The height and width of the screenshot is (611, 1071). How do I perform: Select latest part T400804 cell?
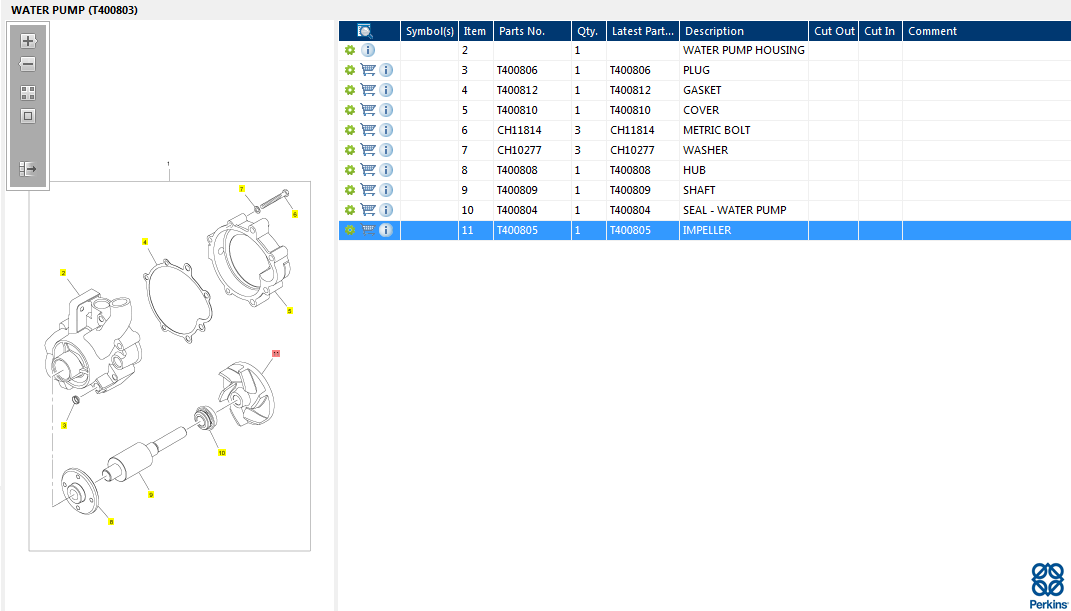[x=643, y=210]
